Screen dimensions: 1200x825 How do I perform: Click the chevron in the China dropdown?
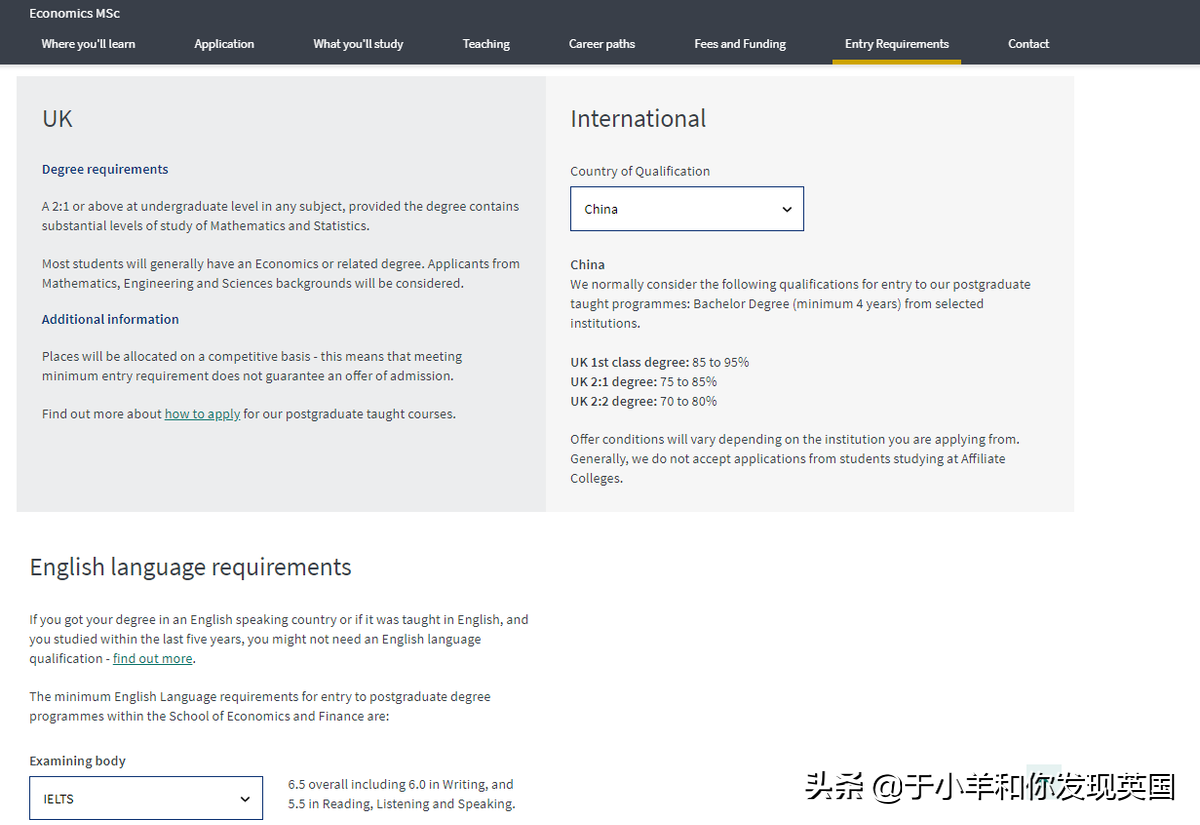pyautogui.click(x=787, y=210)
